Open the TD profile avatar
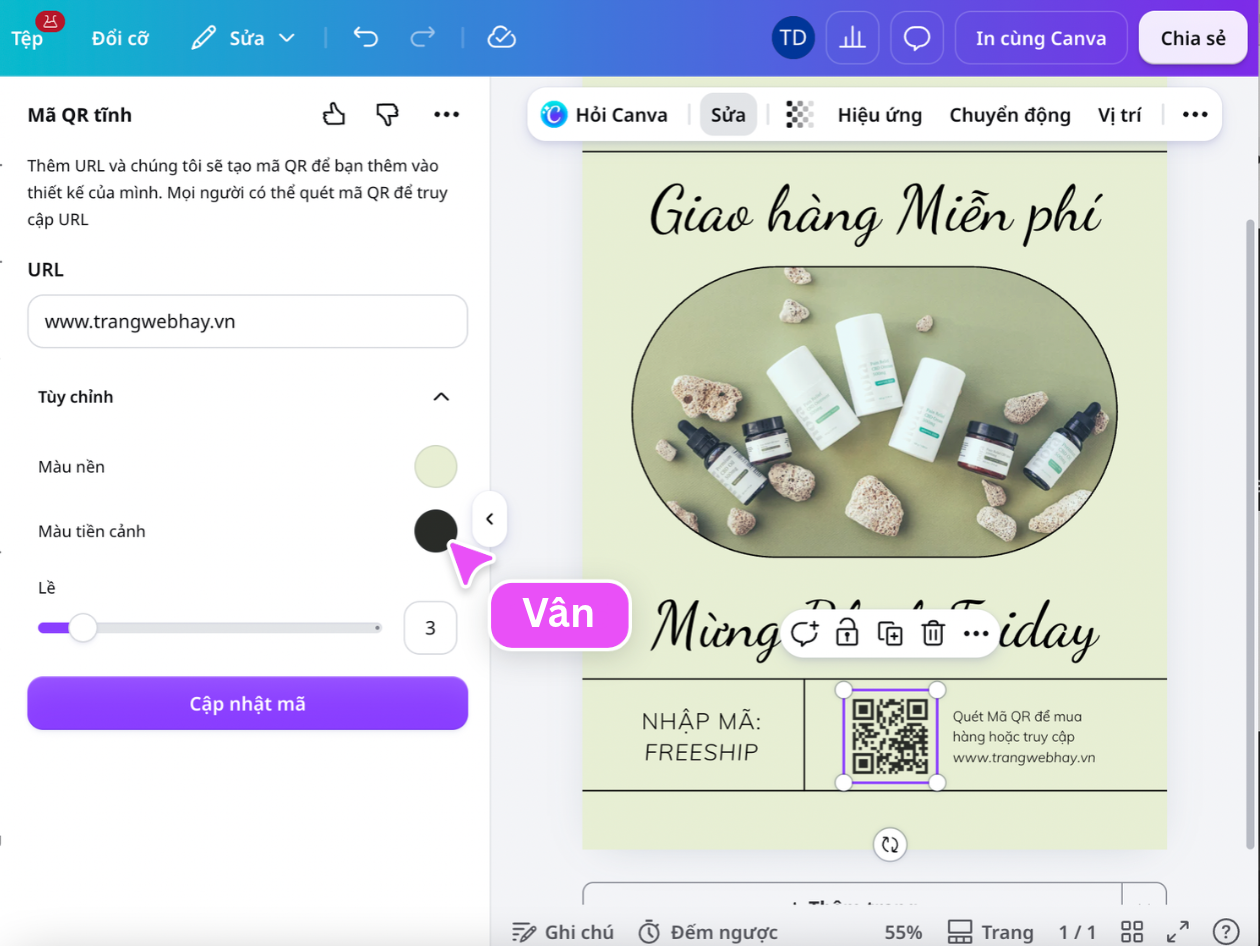The height and width of the screenshot is (946, 1260). tap(793, 38)
